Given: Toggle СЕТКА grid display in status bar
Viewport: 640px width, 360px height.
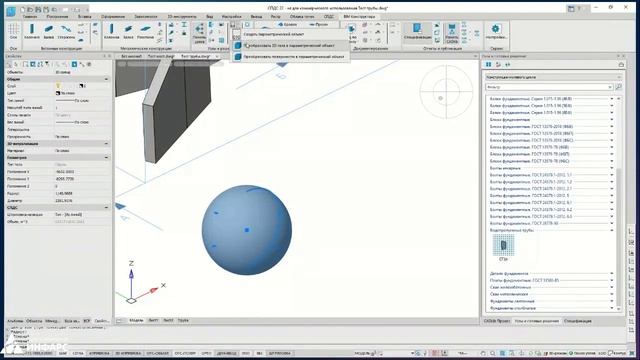Looking at the screenshot, I should pyautogui.click(x=78, y=353).
